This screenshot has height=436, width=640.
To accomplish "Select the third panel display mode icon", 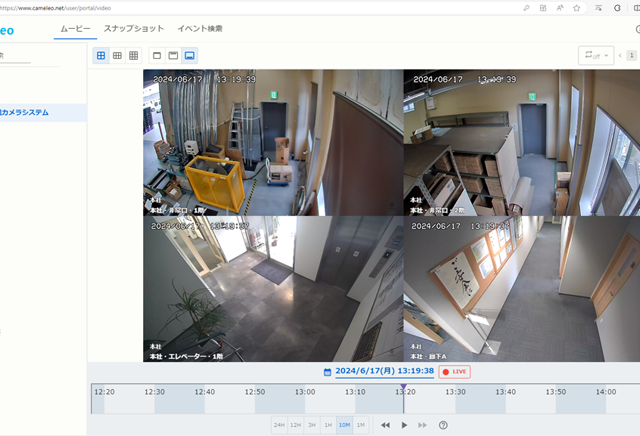I will coord(189,56).
